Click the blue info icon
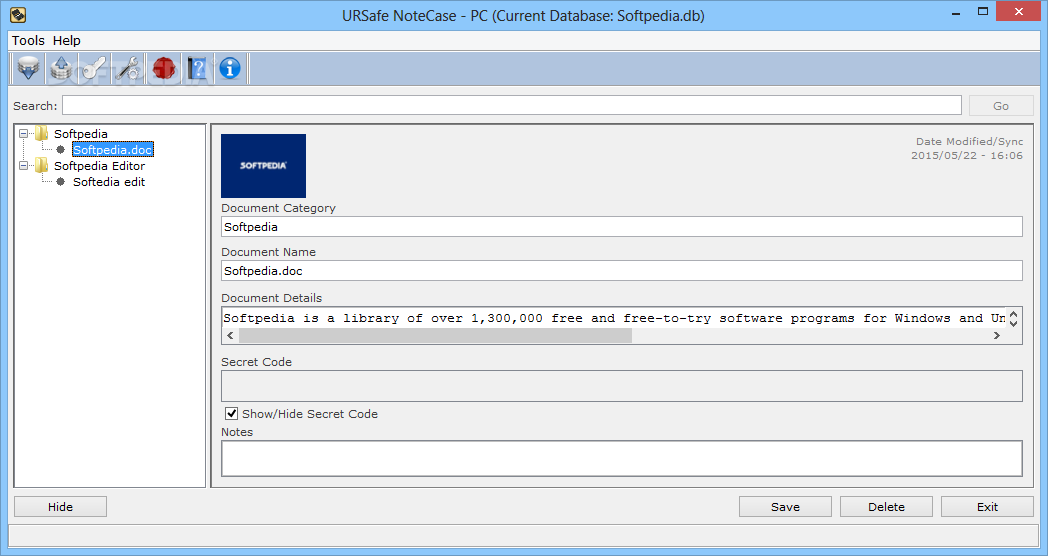Screen dimensions: 1048x556 230,68
